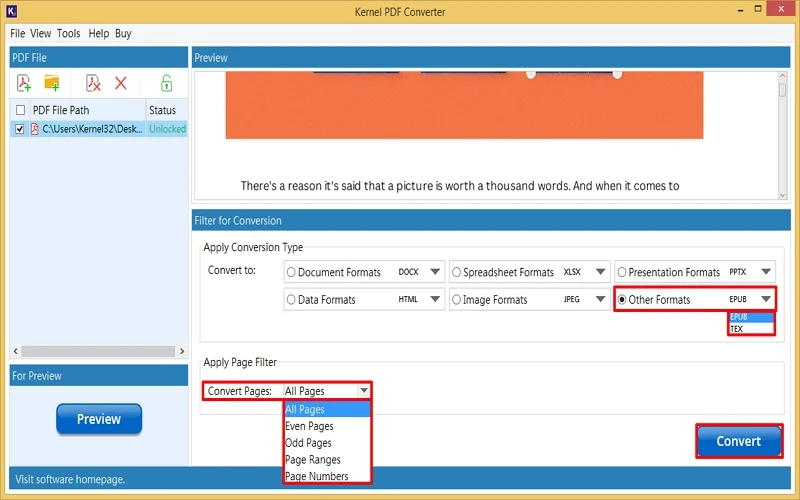
Task: Click the Unlocked status cell
Action: 167,129
